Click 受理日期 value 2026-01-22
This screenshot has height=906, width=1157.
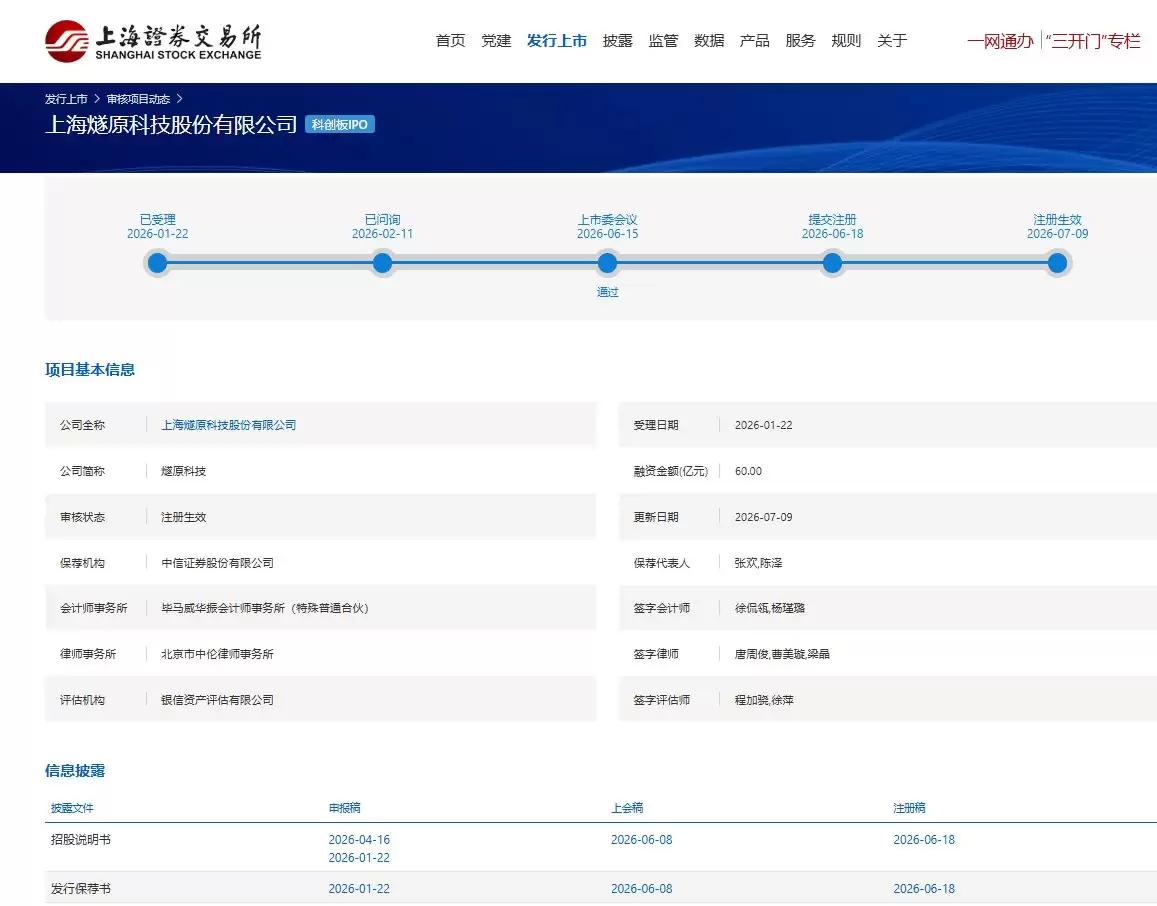pyautogui.click(x=764, y=425)
